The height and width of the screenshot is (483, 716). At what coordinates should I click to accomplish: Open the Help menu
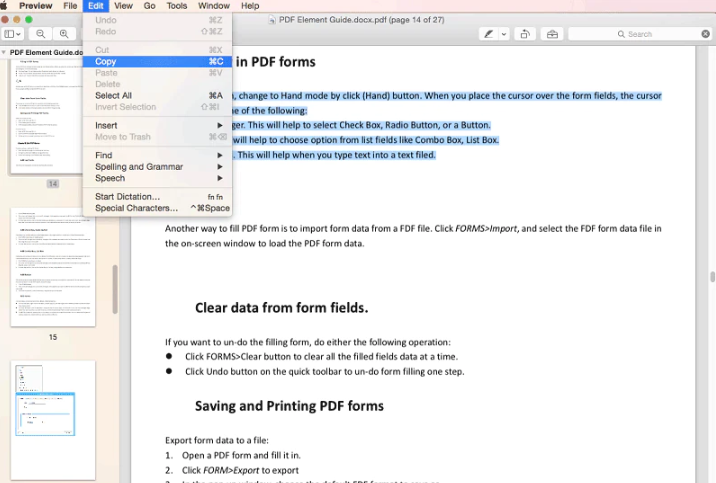pyautogui.click(x=250, y=6)
